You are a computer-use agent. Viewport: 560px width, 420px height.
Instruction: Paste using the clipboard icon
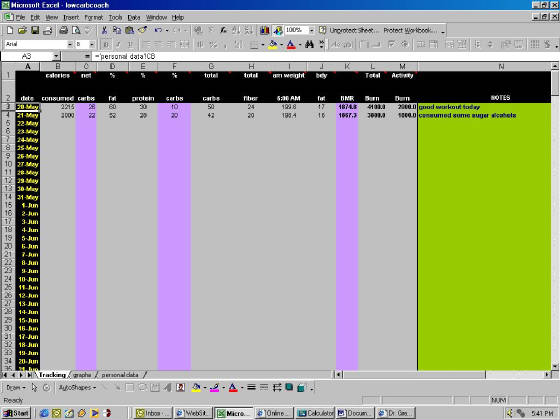(x=129, y=31)
